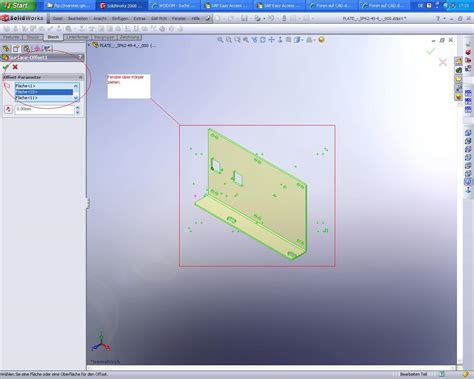This screenshot has width=474, height=379.
Task: Switch to WODOM - Suche taskbar button
Action: 174,6
